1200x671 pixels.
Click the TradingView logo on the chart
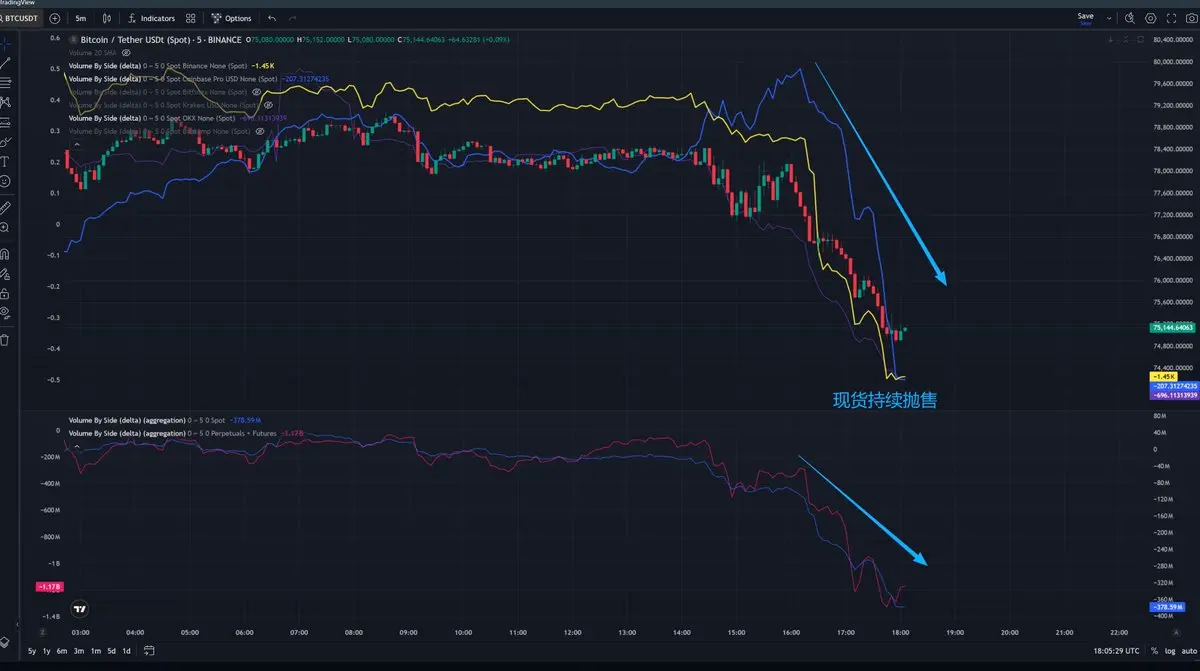[81, 608]
